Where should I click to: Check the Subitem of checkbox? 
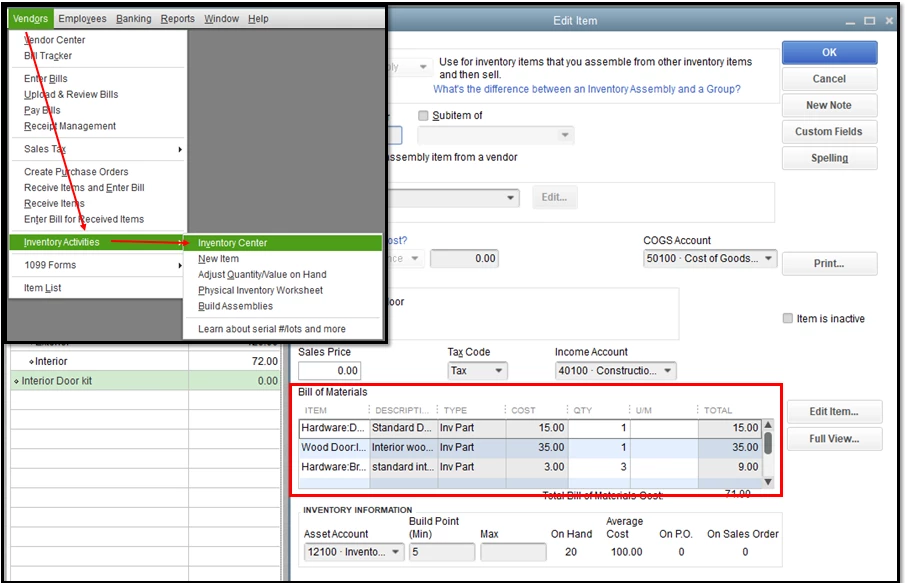[423, 115]
